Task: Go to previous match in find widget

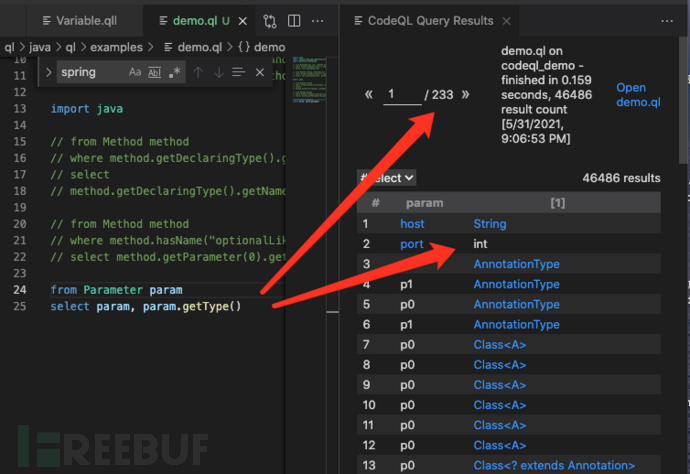Action: point(198,72)
